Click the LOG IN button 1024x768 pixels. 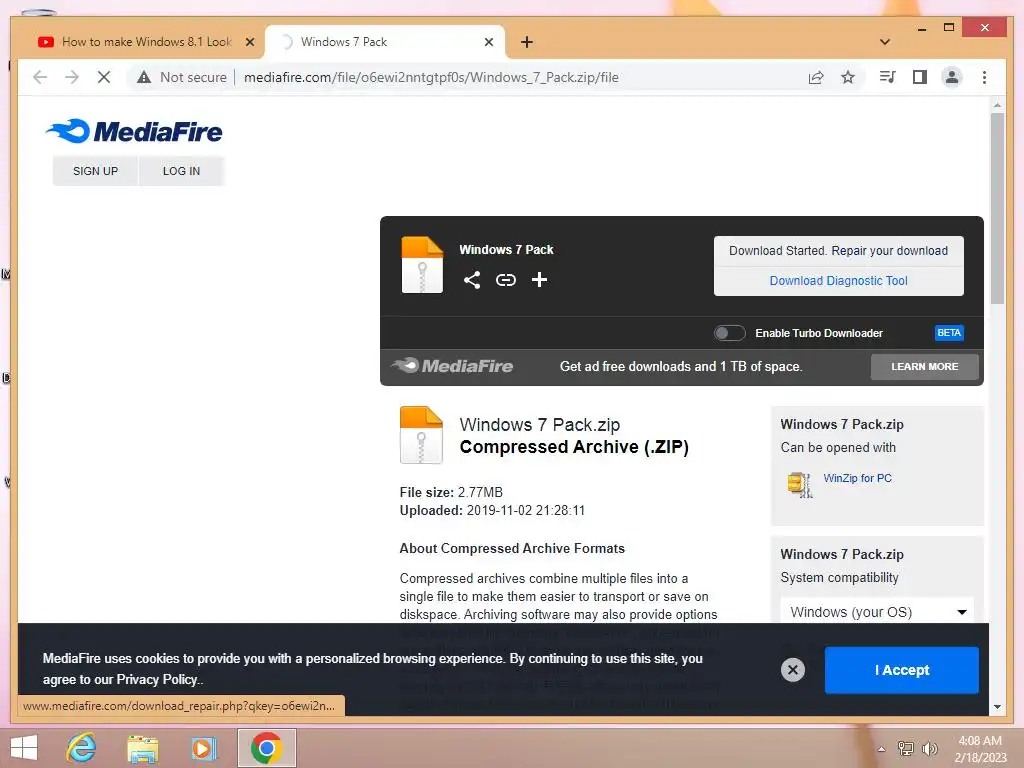pyautogui.click(x=181, y=171)
